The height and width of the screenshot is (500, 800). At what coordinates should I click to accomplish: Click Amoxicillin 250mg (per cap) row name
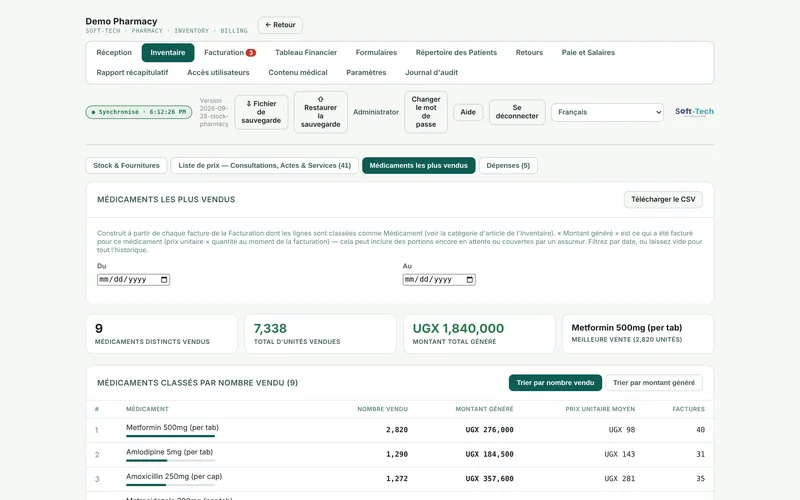174,477
